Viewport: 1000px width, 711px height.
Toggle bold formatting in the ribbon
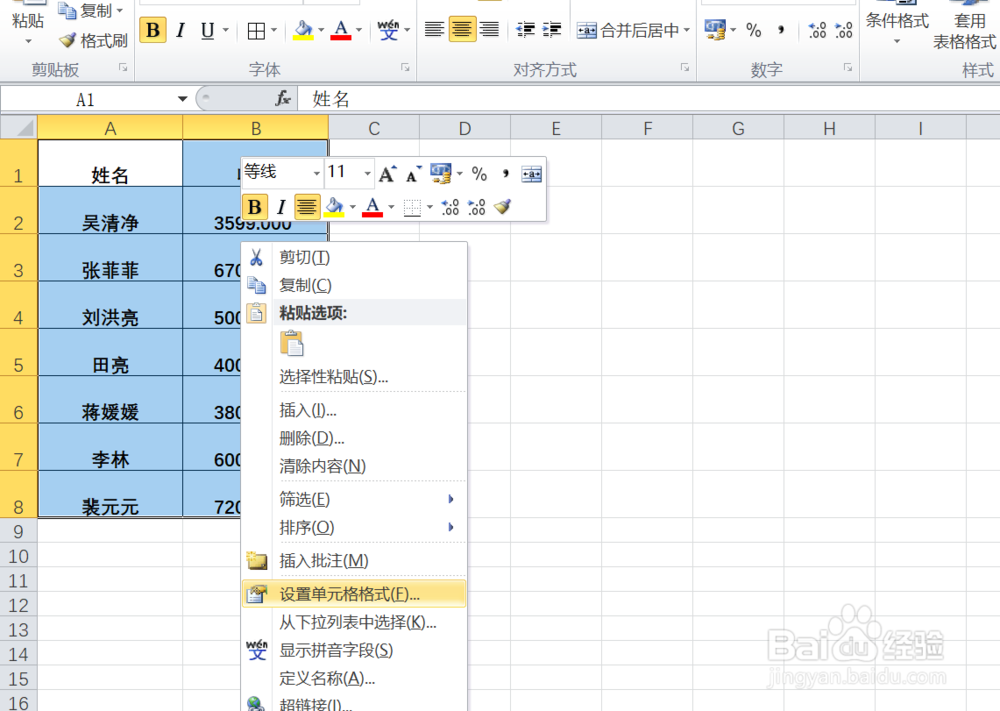point(152,31)
